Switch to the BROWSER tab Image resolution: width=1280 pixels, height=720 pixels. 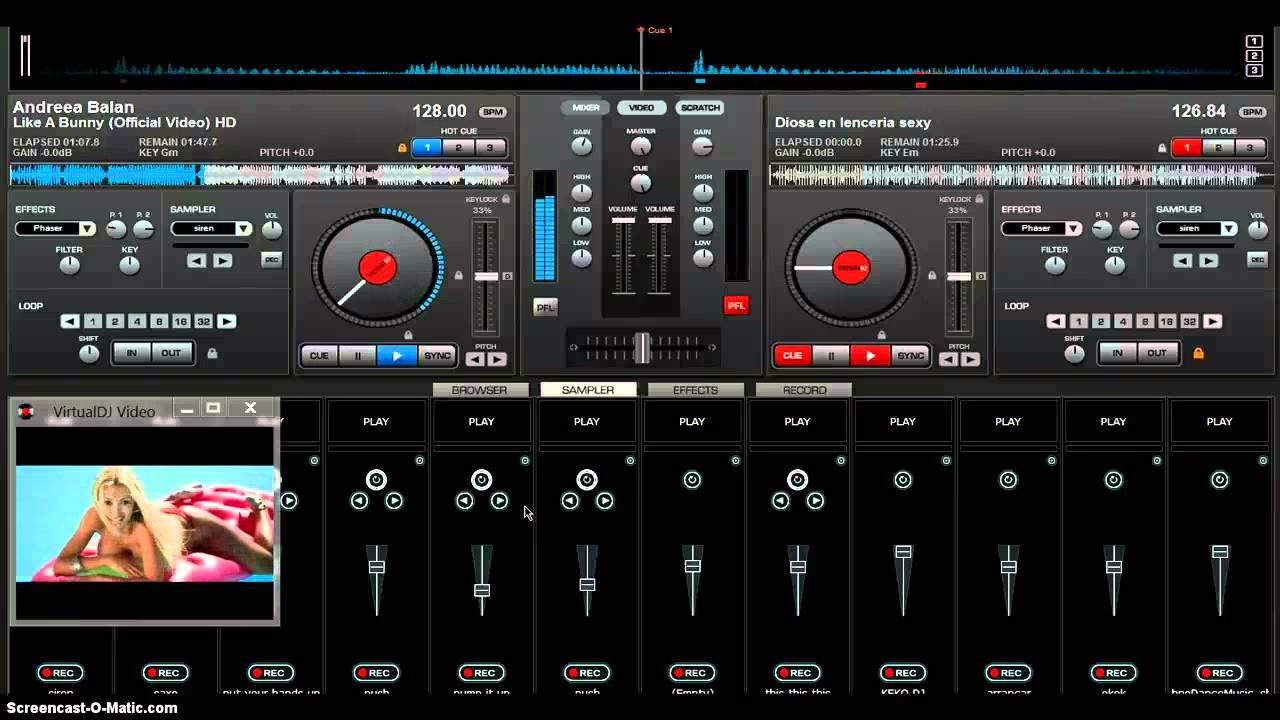point(480,390)
